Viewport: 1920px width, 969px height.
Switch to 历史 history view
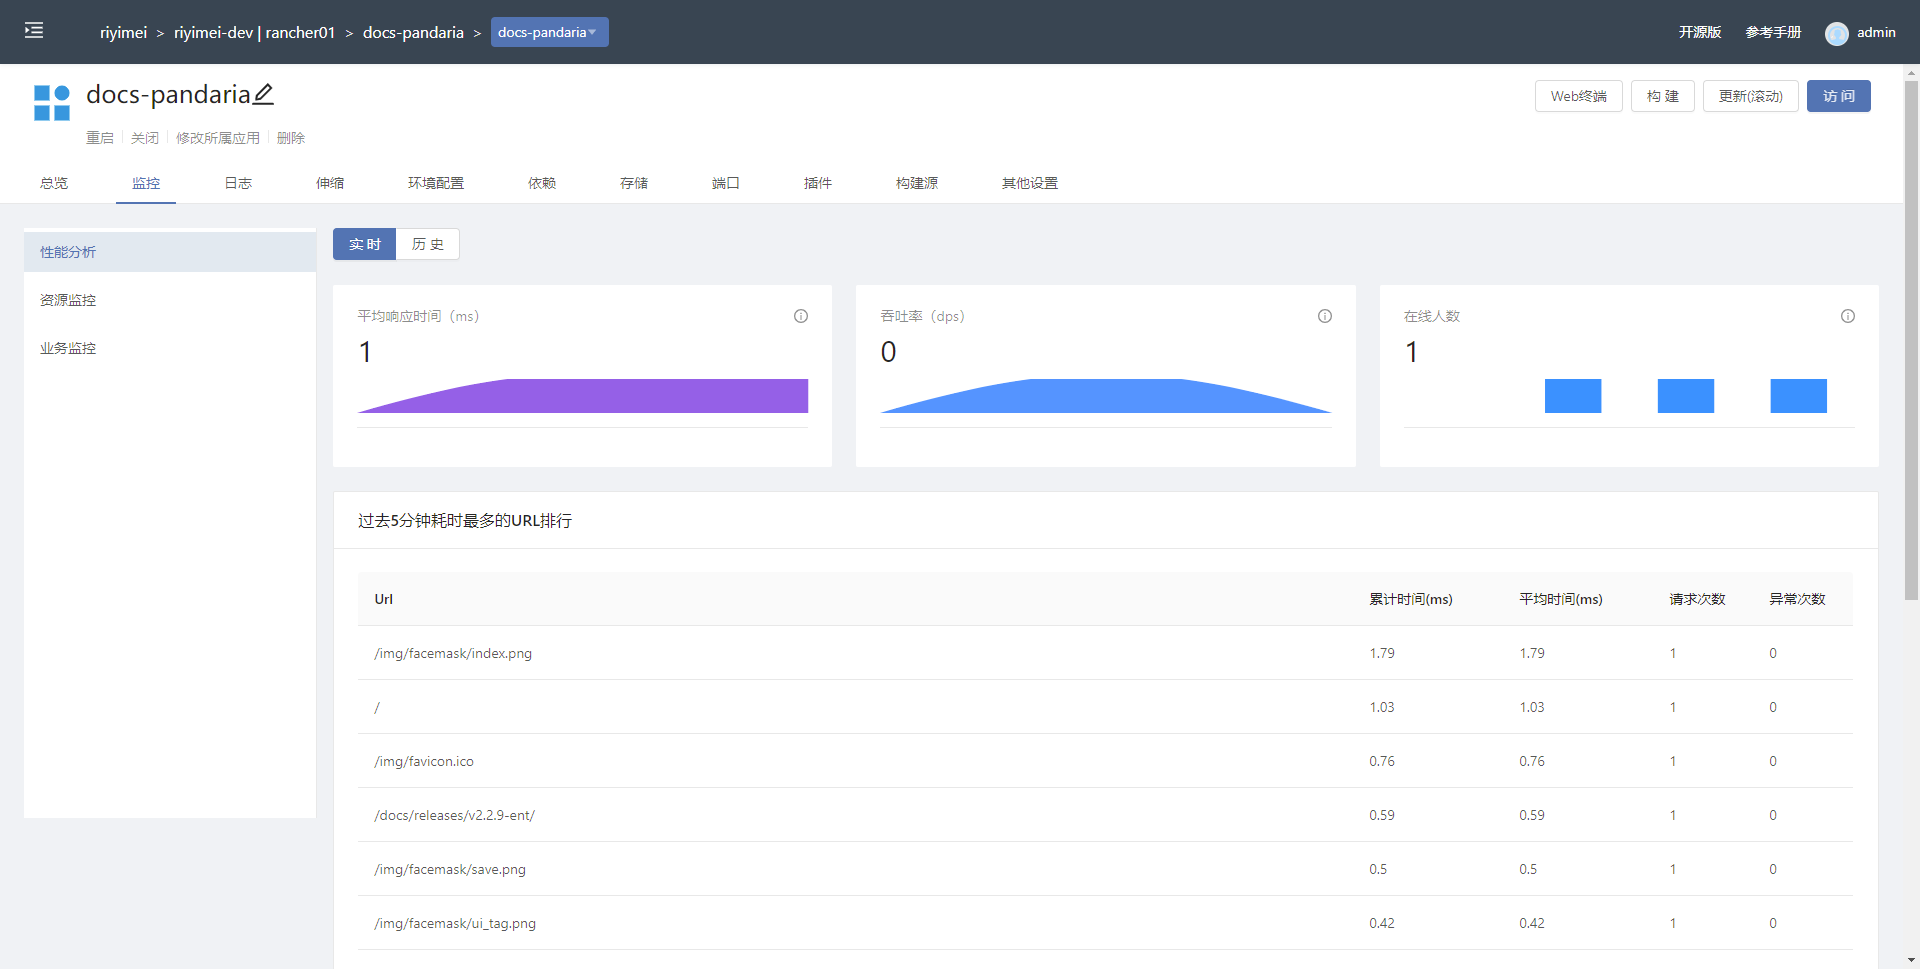point(428,244)
